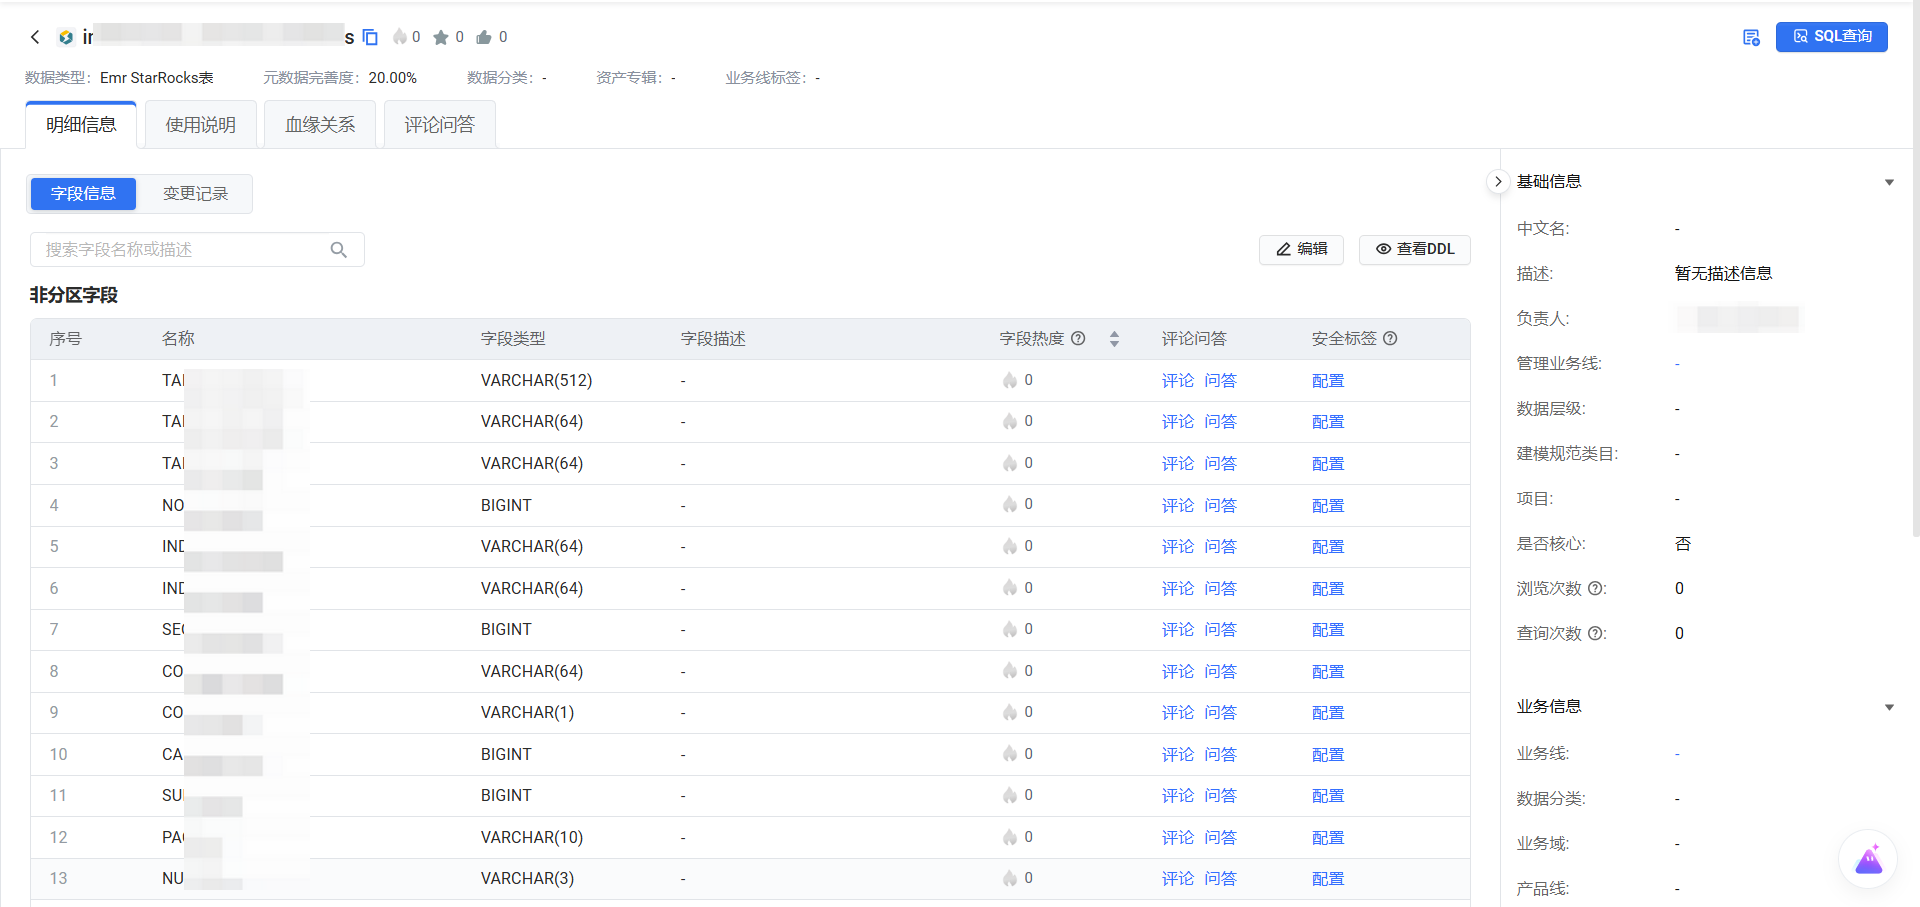This screenshot has width=1920, height=907.
Task: Click the help icon beside 安全标签
Action: coord(1390,339)
